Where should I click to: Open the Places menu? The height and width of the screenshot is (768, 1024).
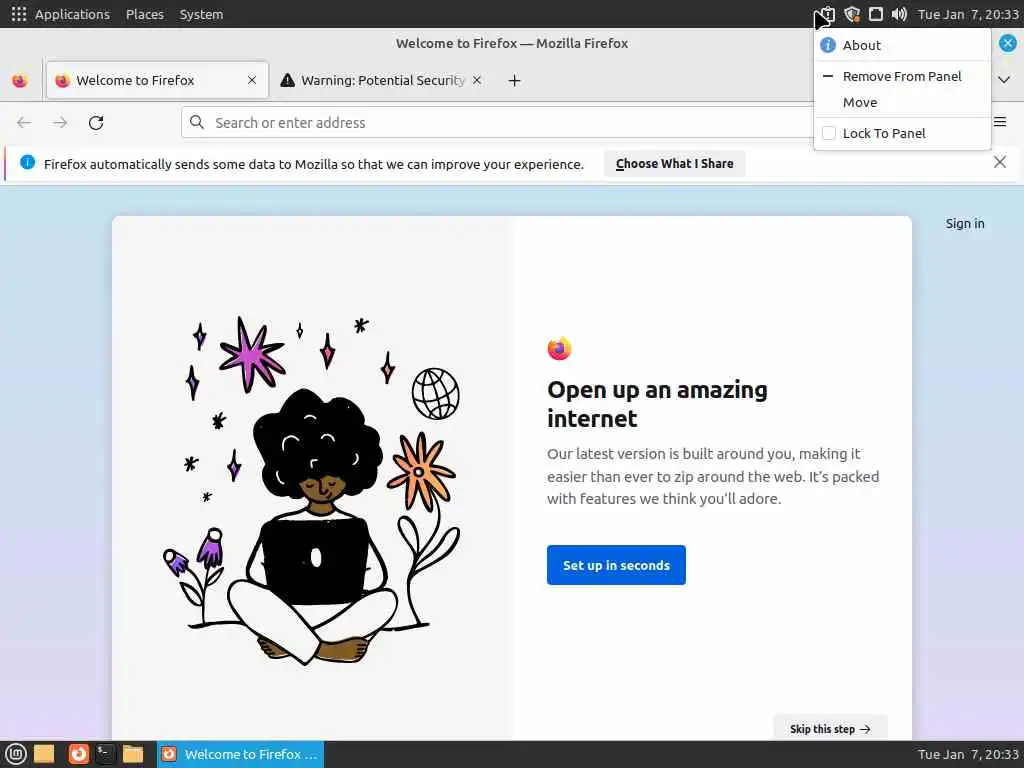pyautogui.click(x=145, y=14)
